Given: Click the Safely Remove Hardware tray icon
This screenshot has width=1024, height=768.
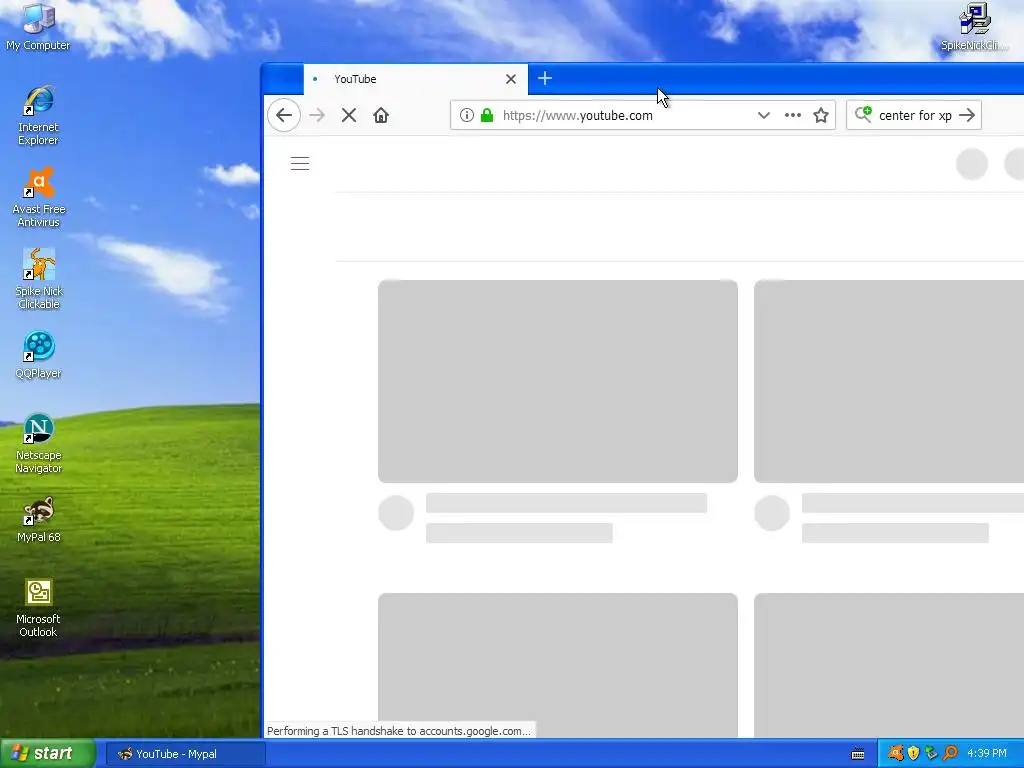Looking at the screenshot, I should [932, 754].
